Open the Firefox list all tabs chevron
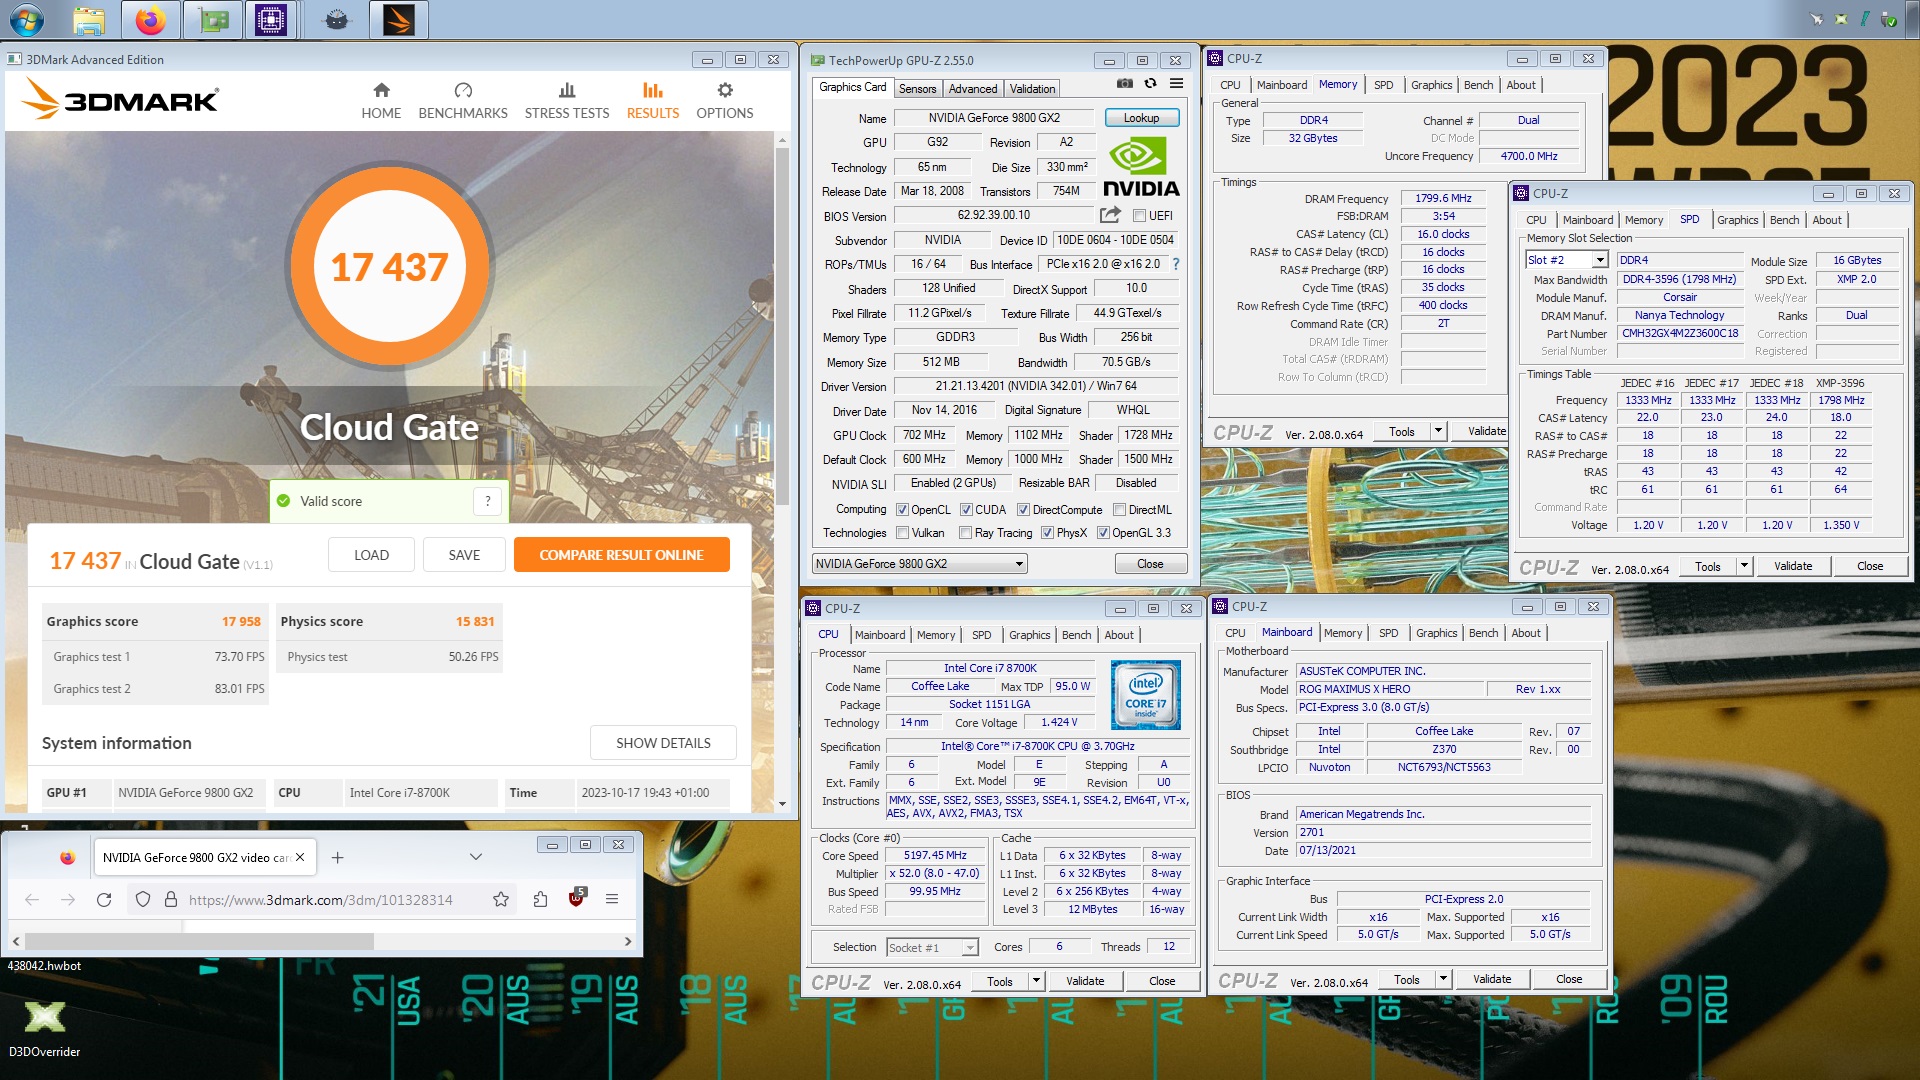Screen dimensions: 1920x1080 (x=476, y=857)
